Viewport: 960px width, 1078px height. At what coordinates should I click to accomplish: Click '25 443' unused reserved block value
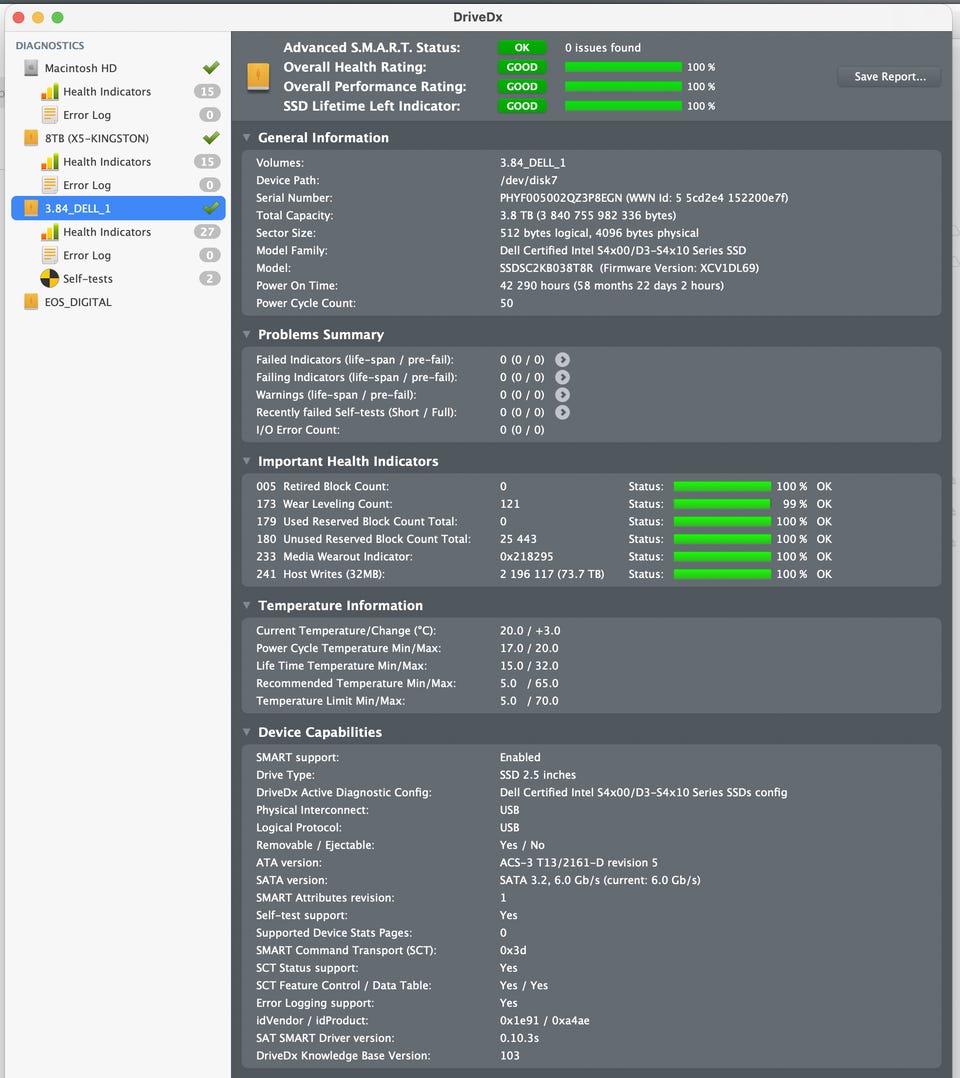tap(518, 539)
